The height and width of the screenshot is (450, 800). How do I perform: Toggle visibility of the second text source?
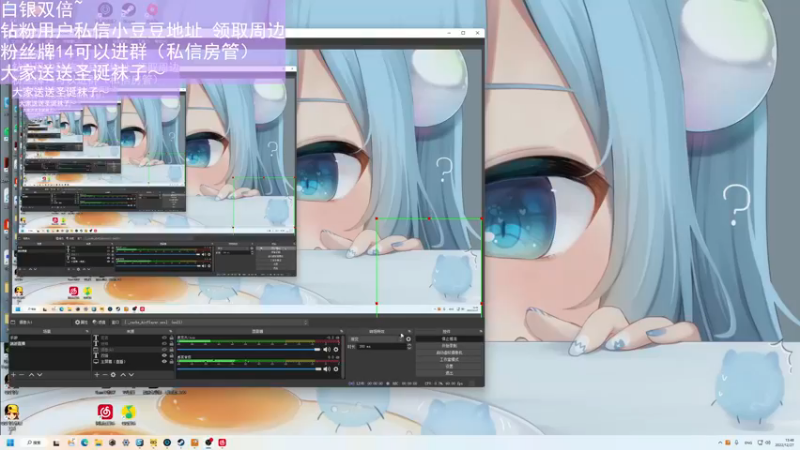tap(164, 344)
